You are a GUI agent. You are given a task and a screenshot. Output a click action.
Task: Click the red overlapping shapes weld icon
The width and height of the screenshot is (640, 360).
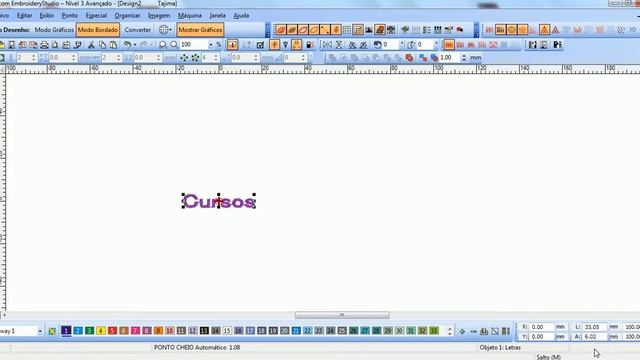pos(409,58)
